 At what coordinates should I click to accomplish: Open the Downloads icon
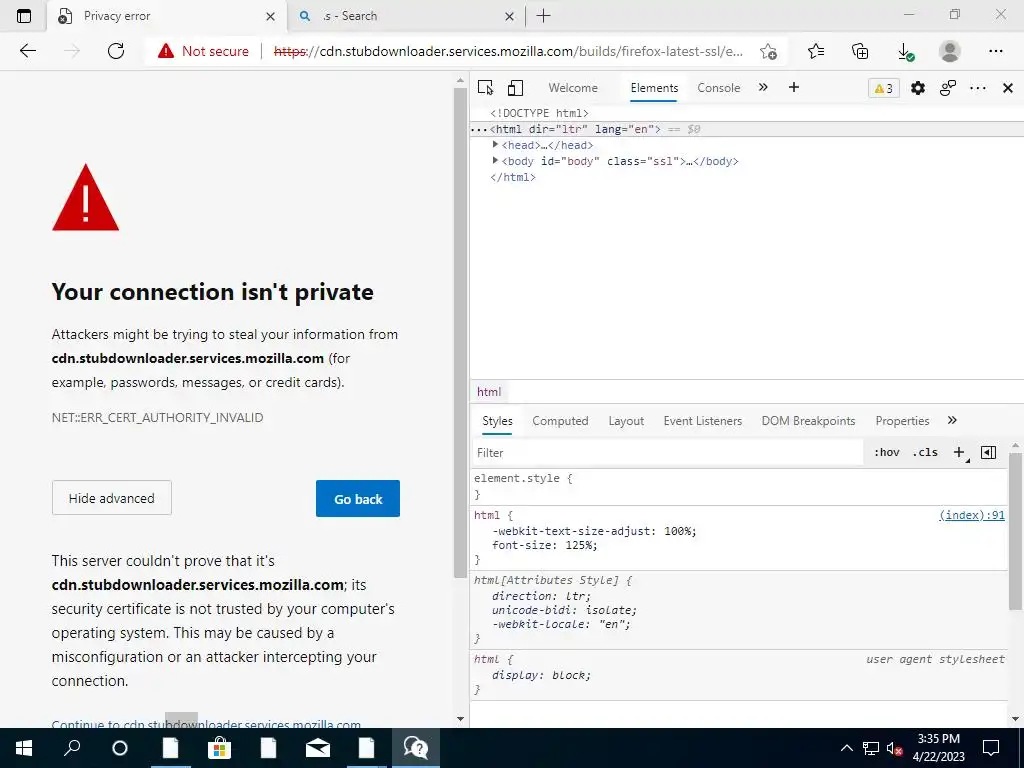click(x=905, y=51)
